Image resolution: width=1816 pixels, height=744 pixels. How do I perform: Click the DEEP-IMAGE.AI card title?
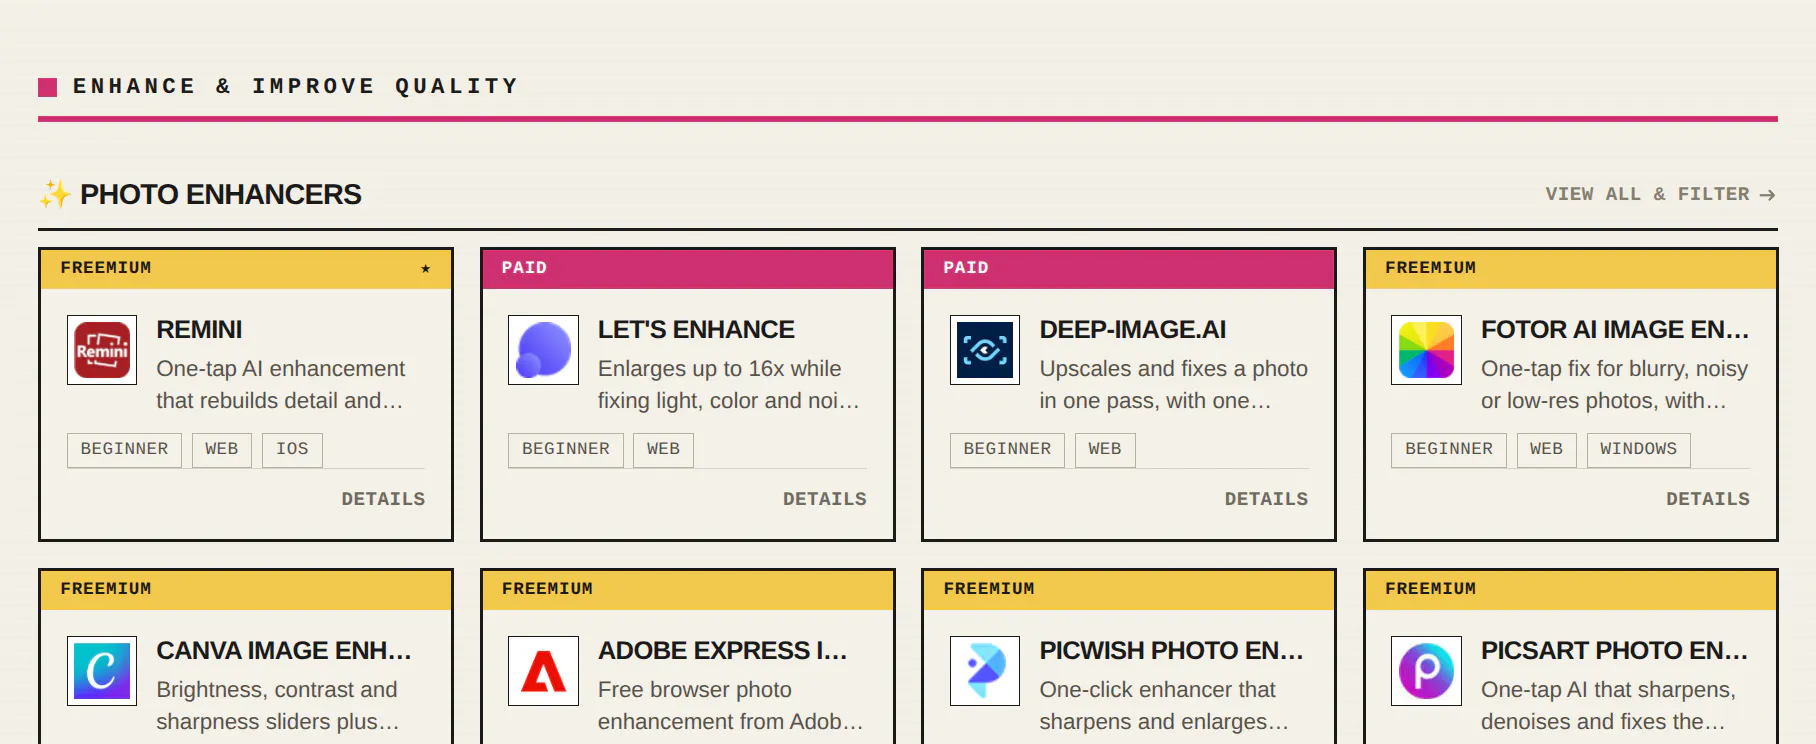(1132, 330)
